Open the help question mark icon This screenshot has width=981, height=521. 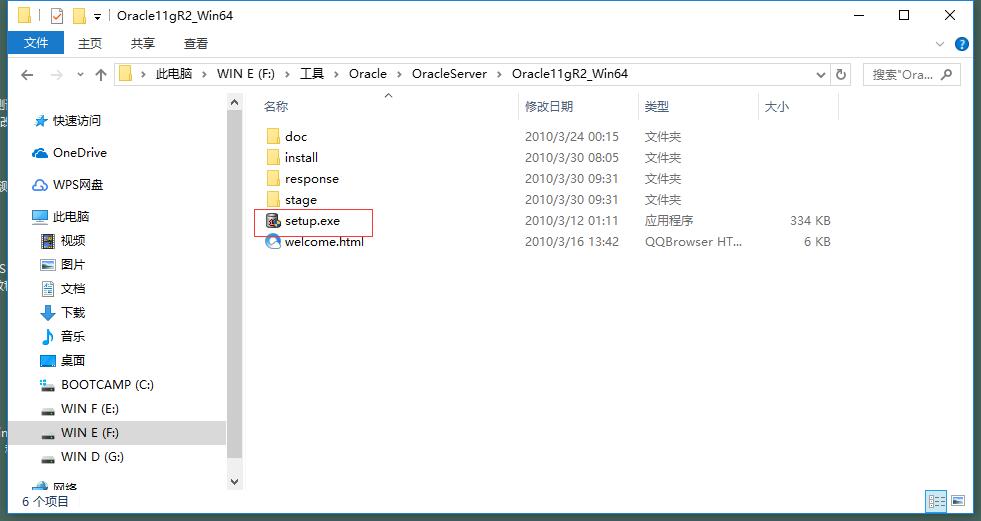click(962, 44)
